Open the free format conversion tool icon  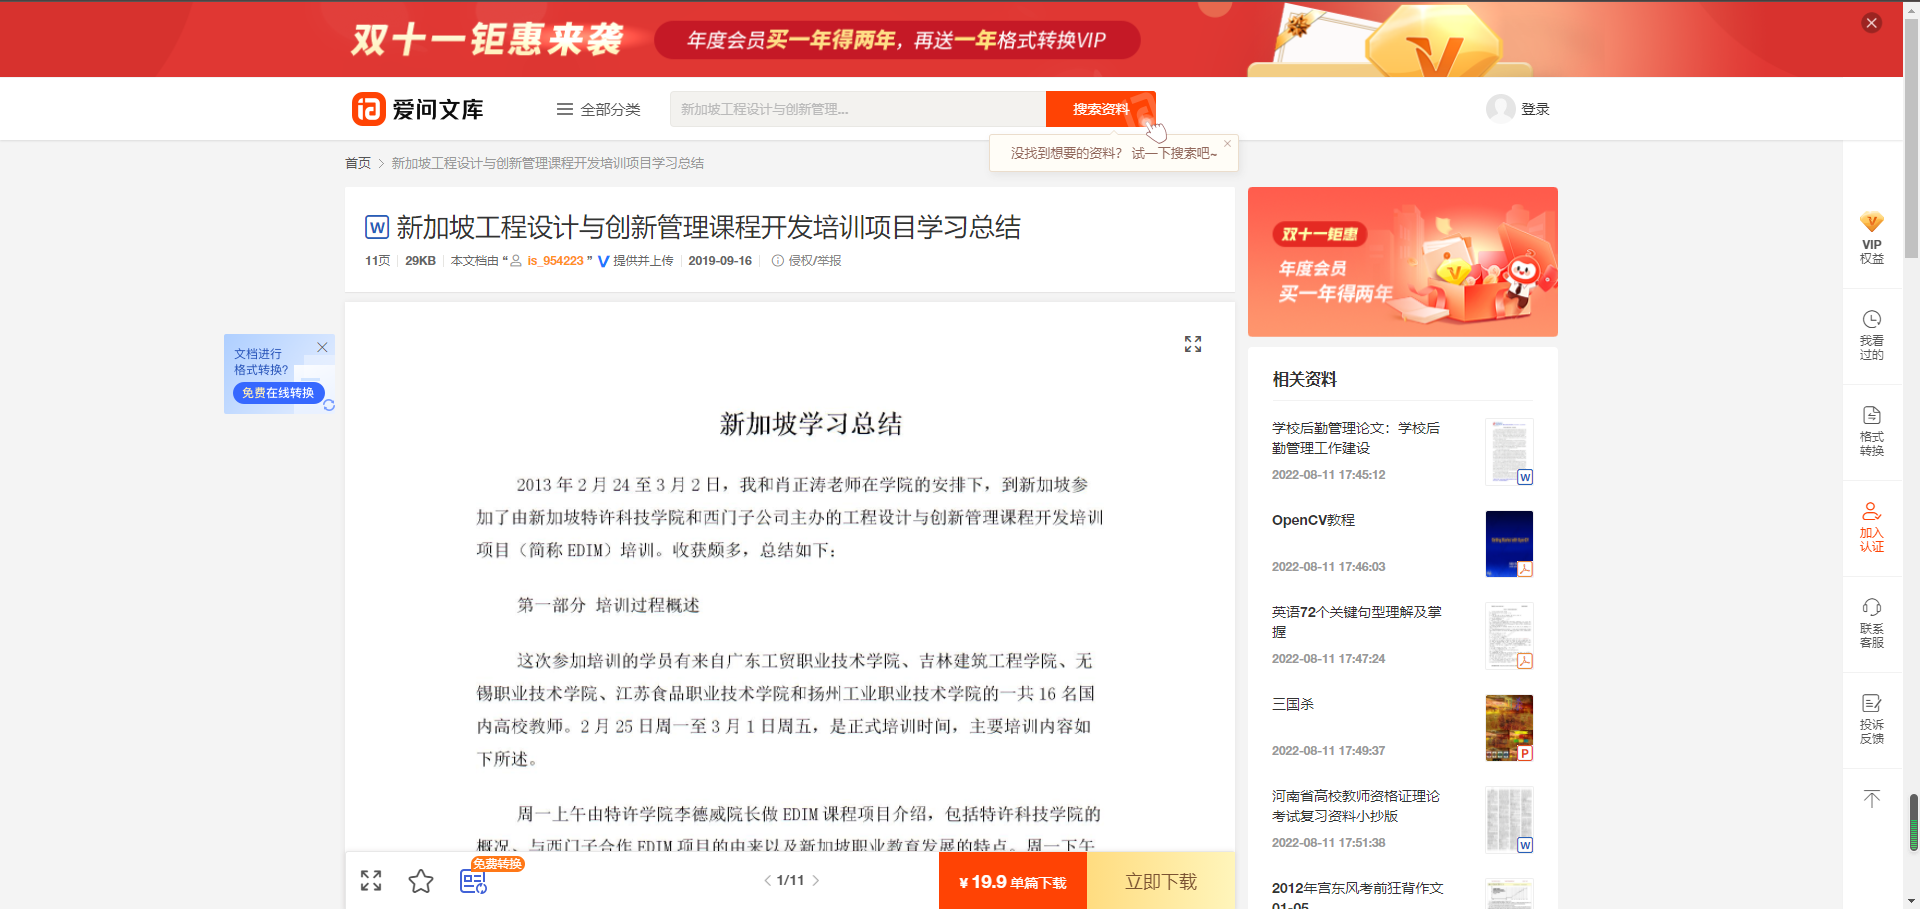[x=473, y=881]
